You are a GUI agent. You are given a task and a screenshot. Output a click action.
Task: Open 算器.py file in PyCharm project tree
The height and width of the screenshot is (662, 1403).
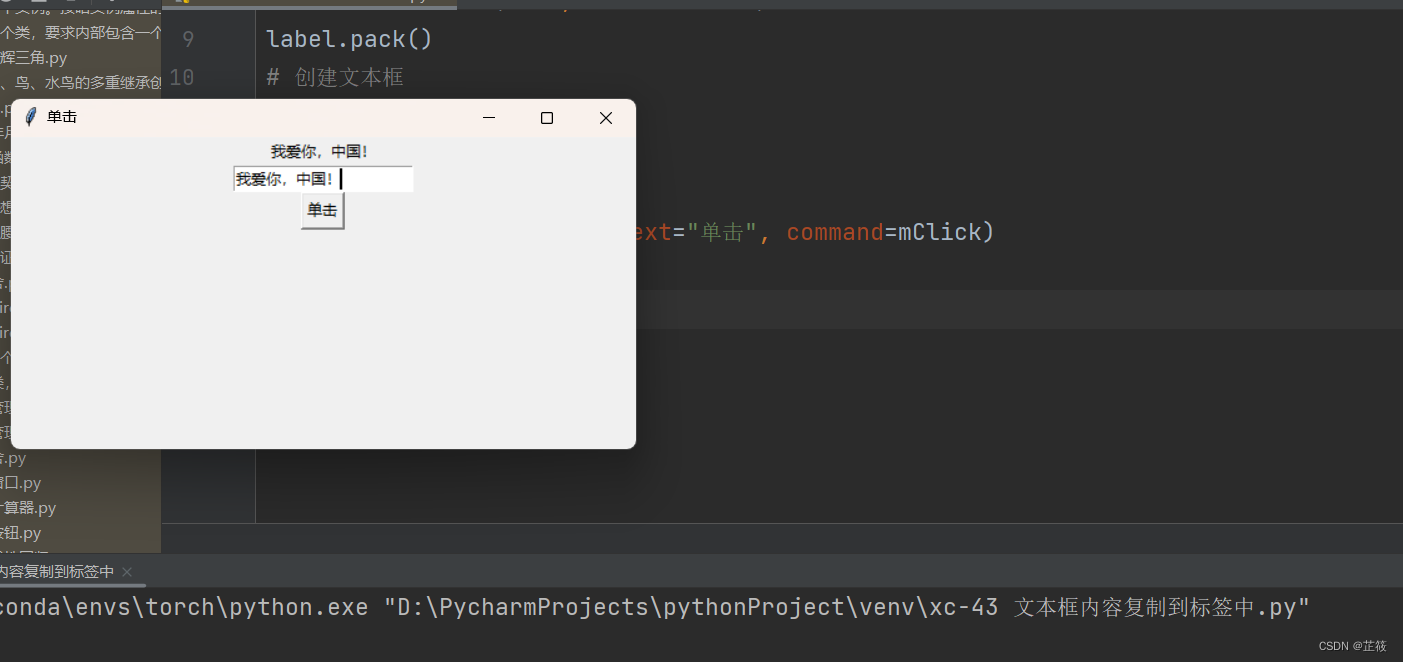click(28, 508)
